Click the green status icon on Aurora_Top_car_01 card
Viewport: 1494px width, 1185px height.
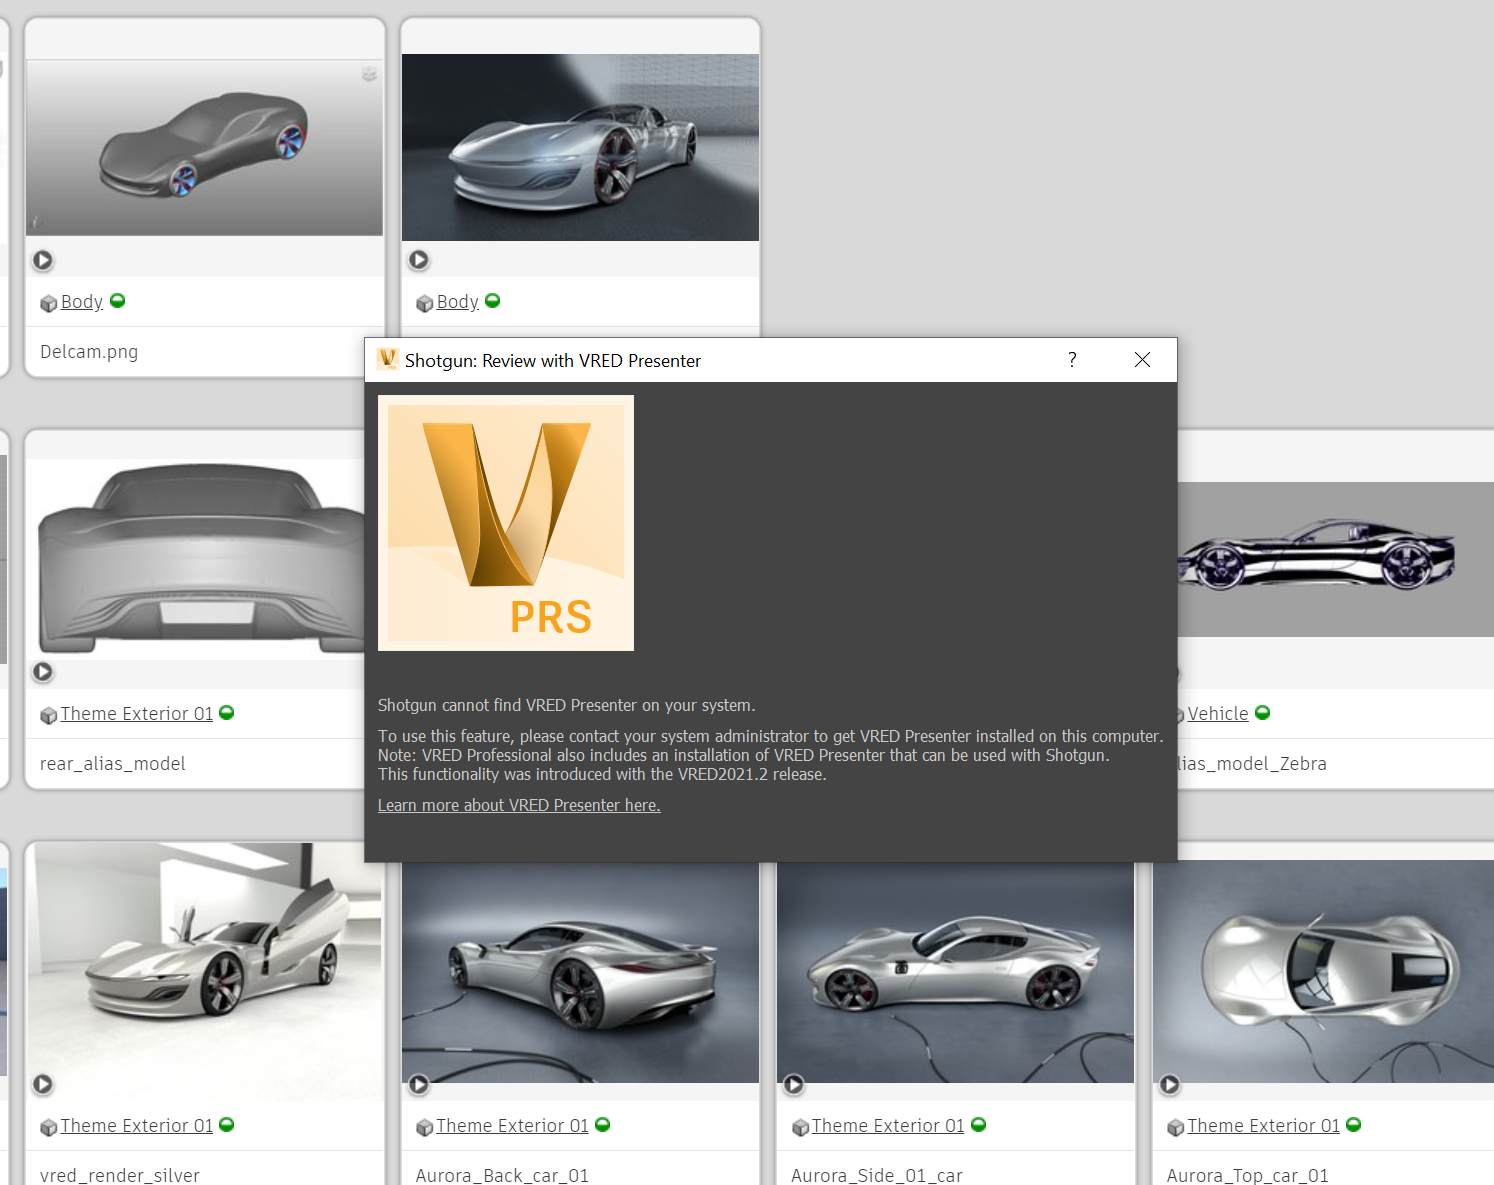pos(1354,1124)
